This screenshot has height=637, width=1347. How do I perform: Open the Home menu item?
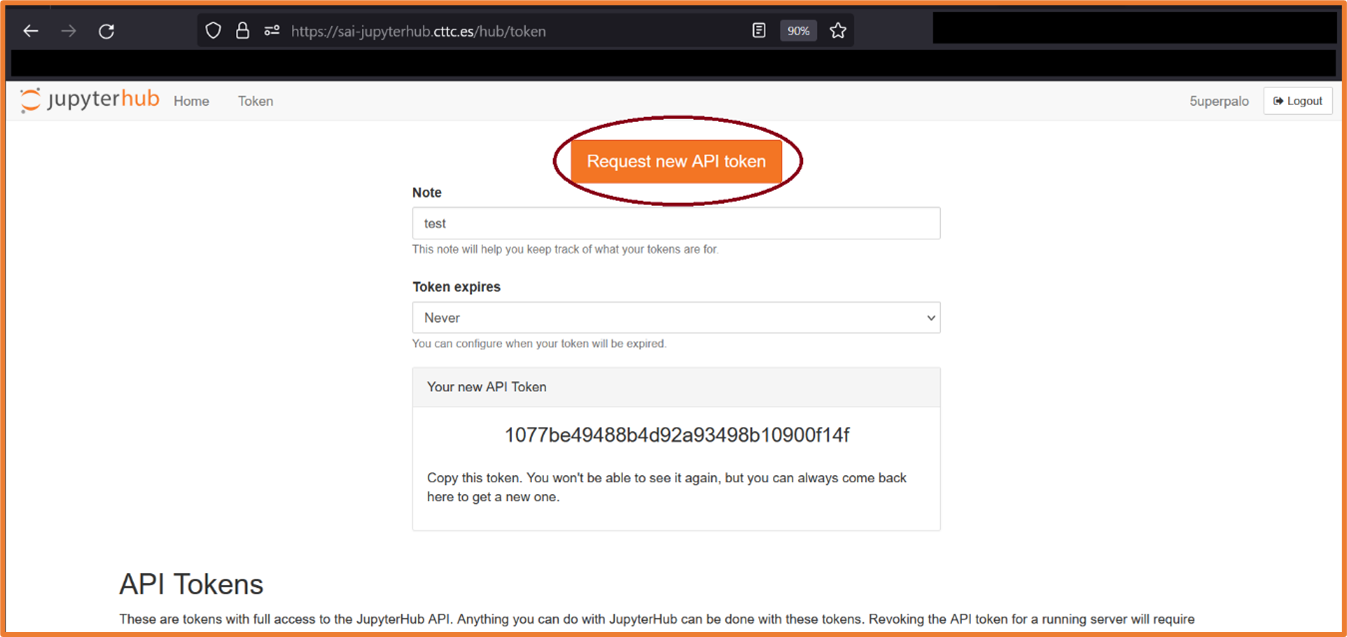click(191, 101)
